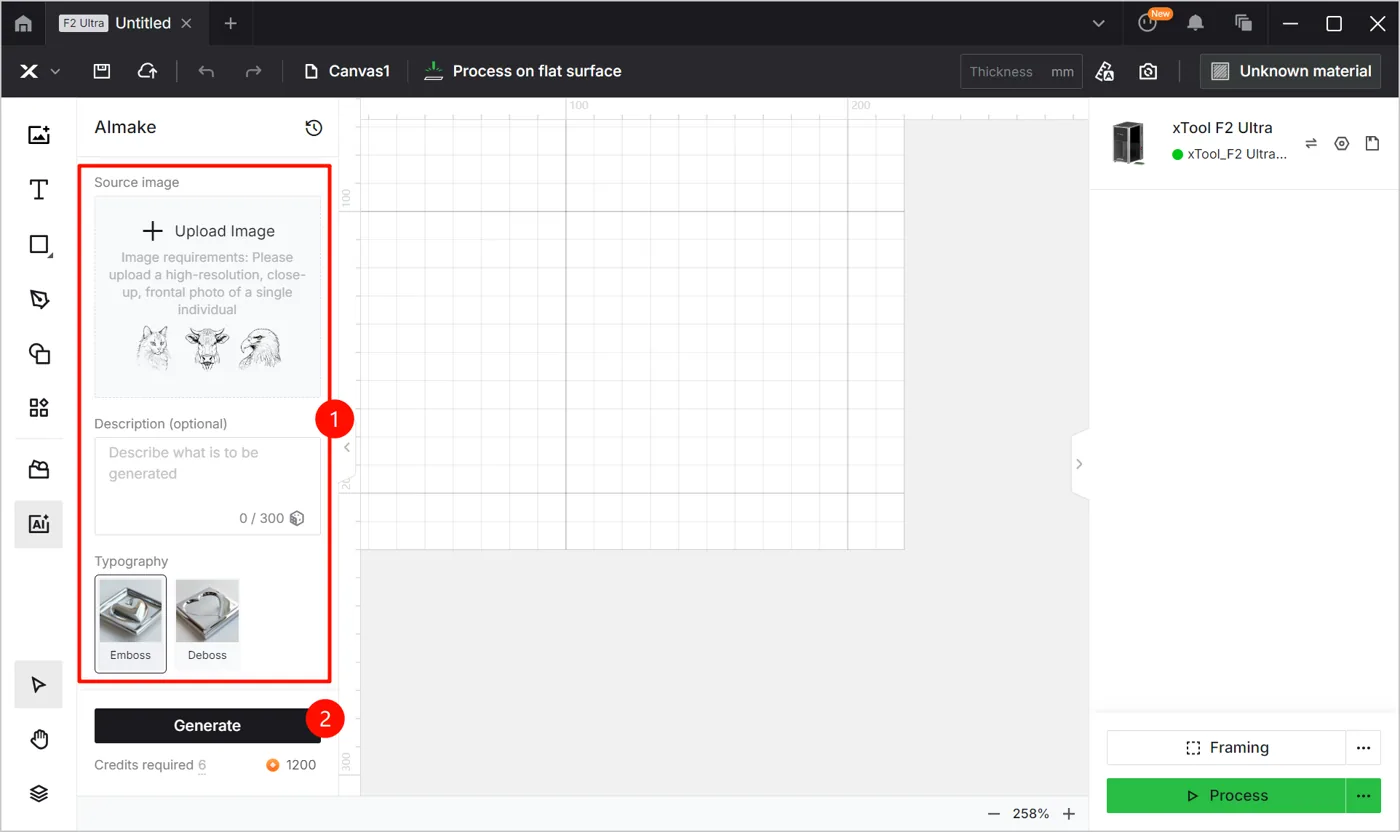Collapse the right device panel handle
1400x832 pixels.
tap(1079, 463)
